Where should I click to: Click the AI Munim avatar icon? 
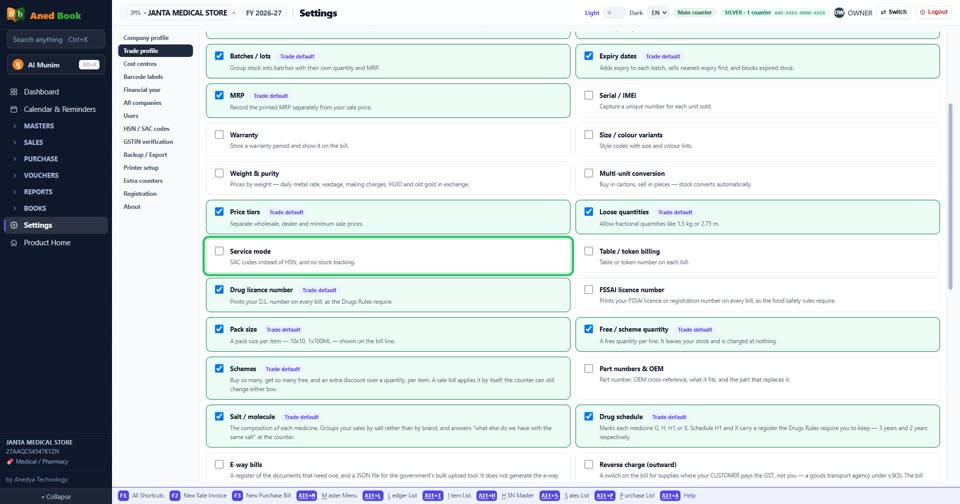[x=18, y=64]
